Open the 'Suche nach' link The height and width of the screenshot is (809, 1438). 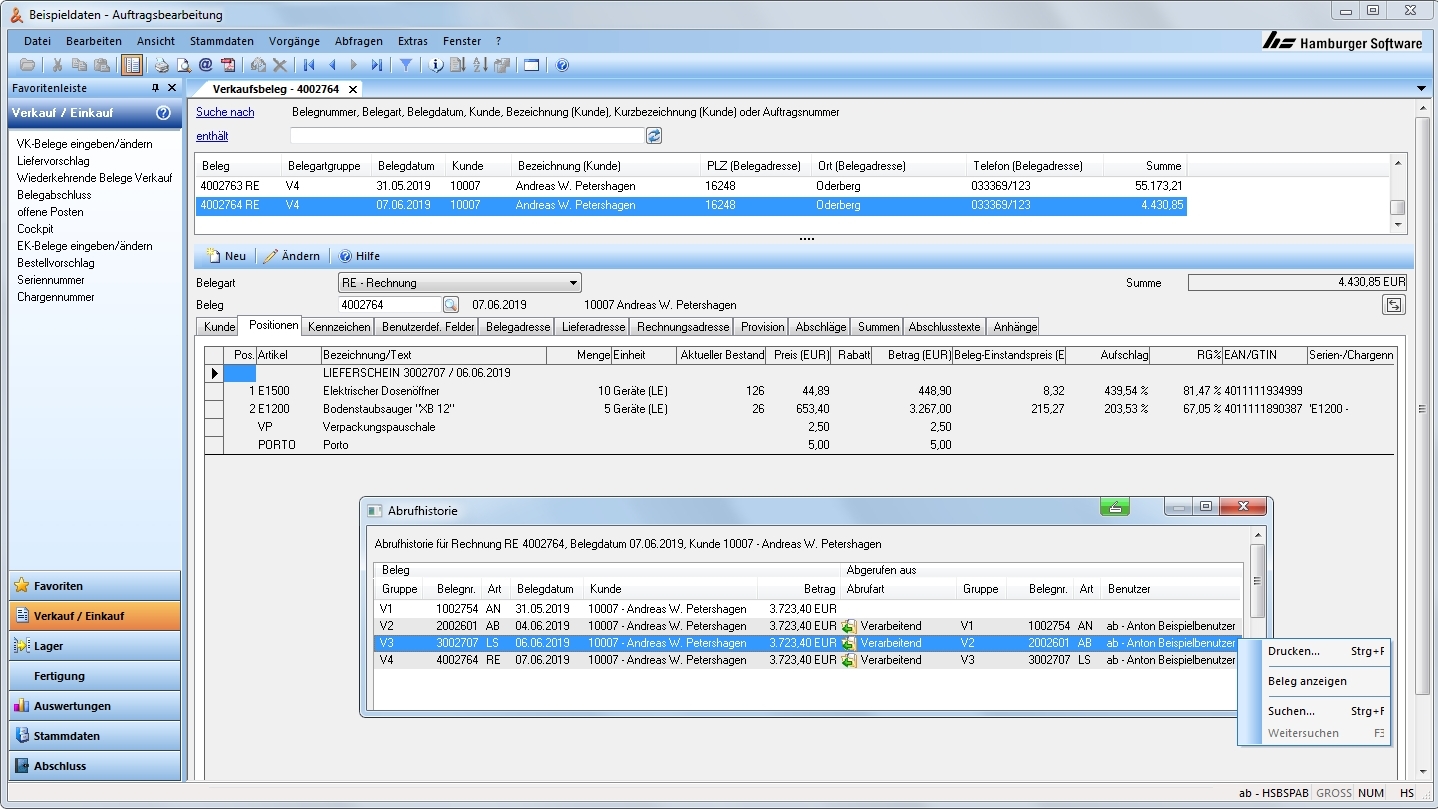(225, 112)
